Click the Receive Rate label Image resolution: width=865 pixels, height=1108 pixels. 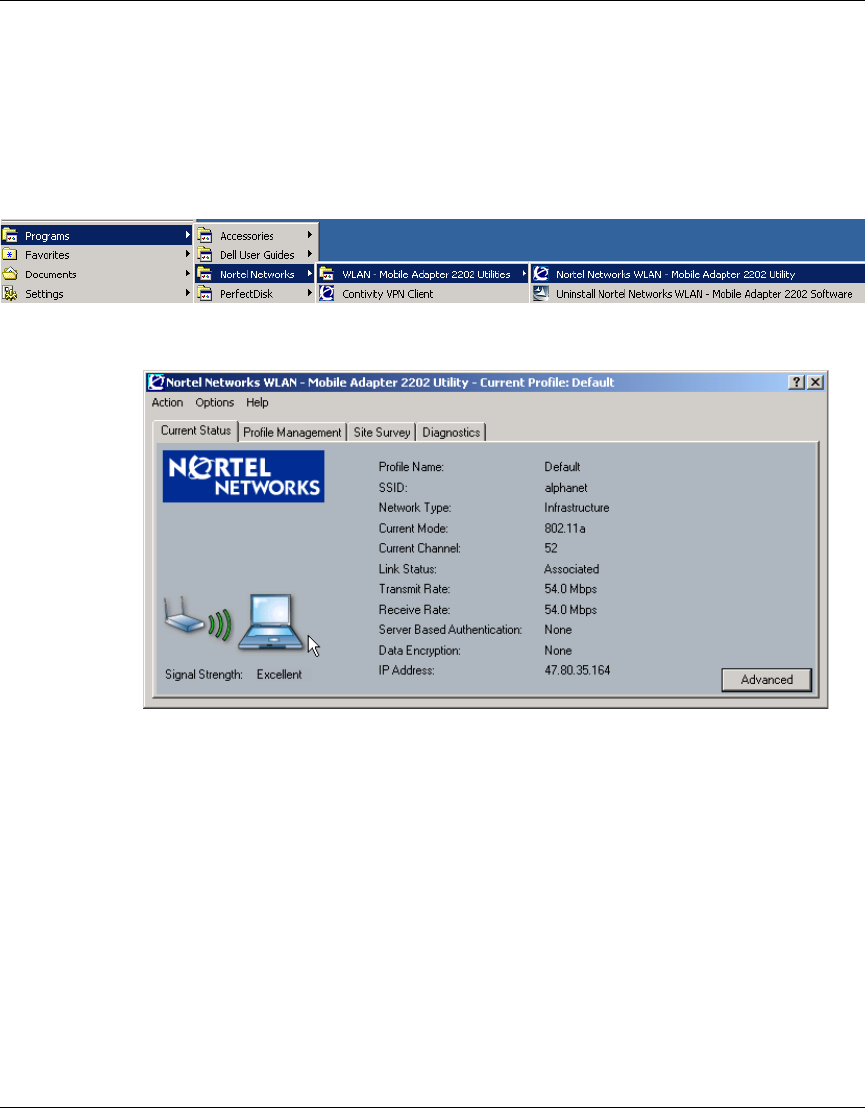click(414, 610)
